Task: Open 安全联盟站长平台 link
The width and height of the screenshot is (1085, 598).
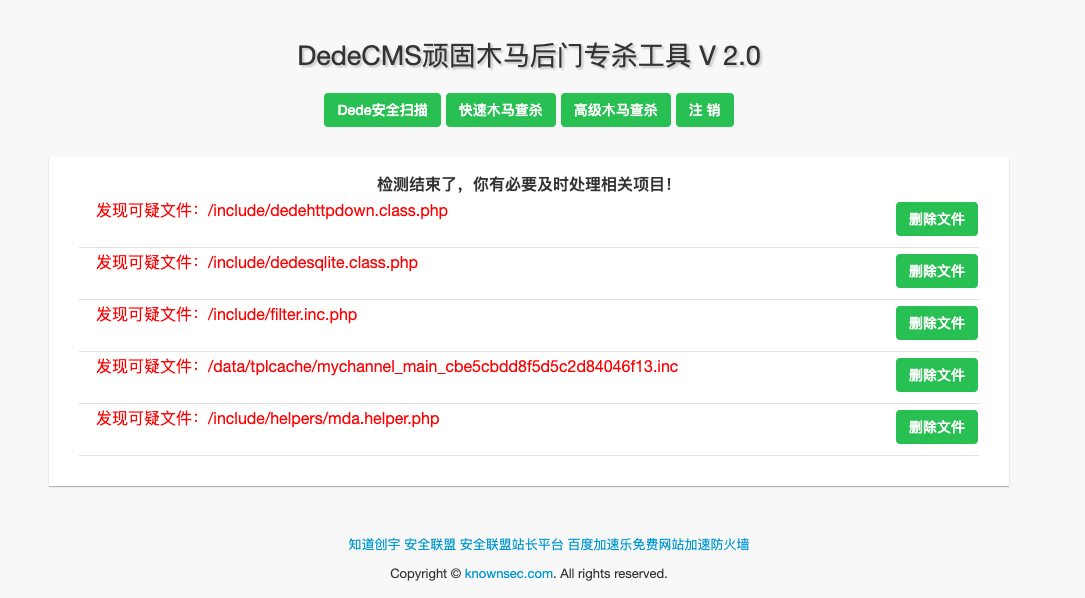Action: click(511, 545)
